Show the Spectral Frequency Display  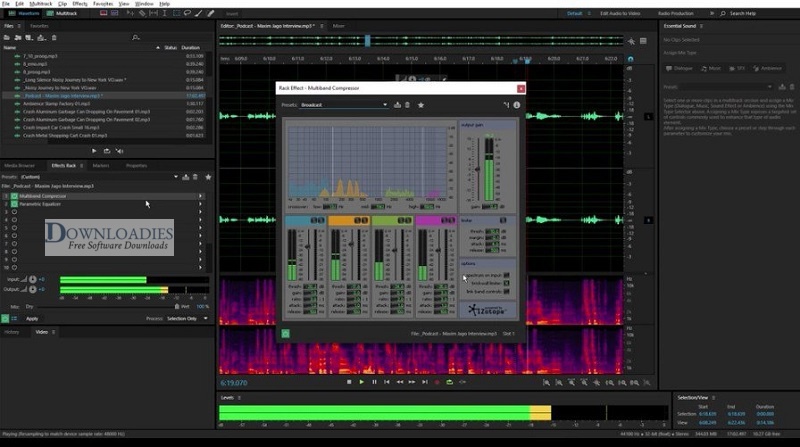104,13
